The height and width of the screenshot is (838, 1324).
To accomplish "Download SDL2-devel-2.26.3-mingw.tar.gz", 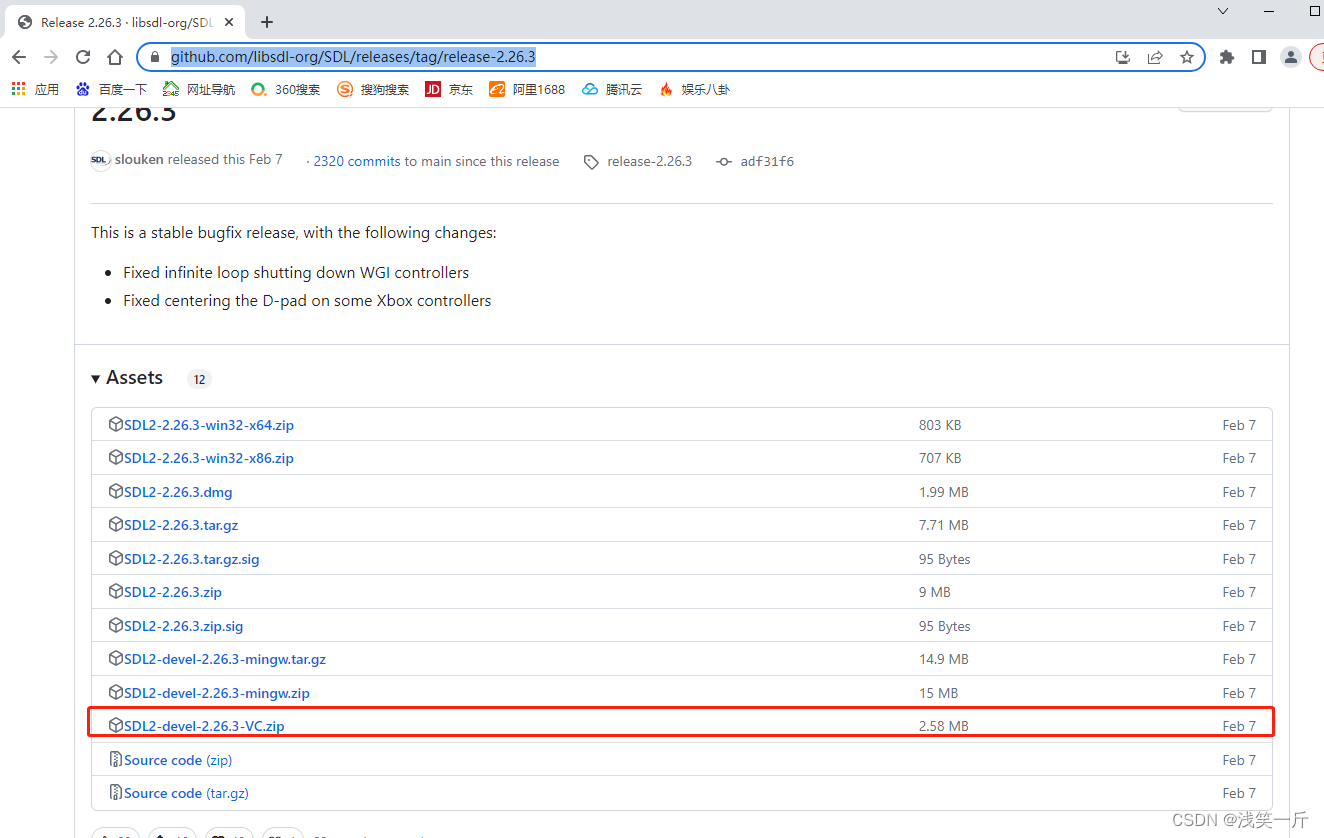I will tap(225, 659).
